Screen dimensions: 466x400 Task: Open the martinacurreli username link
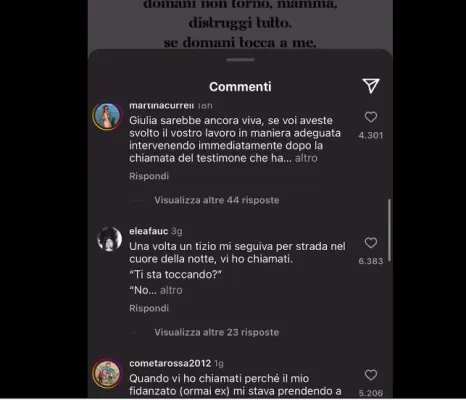tap(161, 105)
